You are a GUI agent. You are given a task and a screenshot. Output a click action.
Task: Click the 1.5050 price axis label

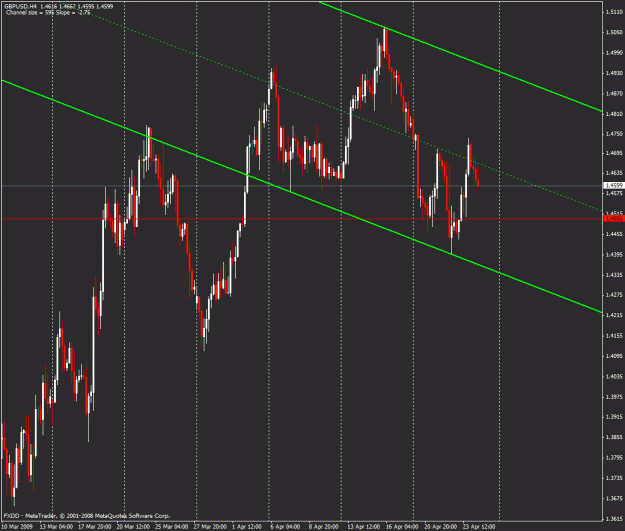614,32
